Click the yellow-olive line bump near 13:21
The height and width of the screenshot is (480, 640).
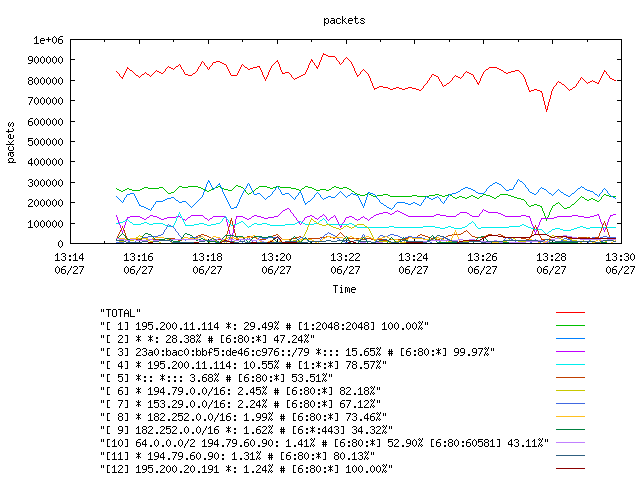[x=311, y=219]
